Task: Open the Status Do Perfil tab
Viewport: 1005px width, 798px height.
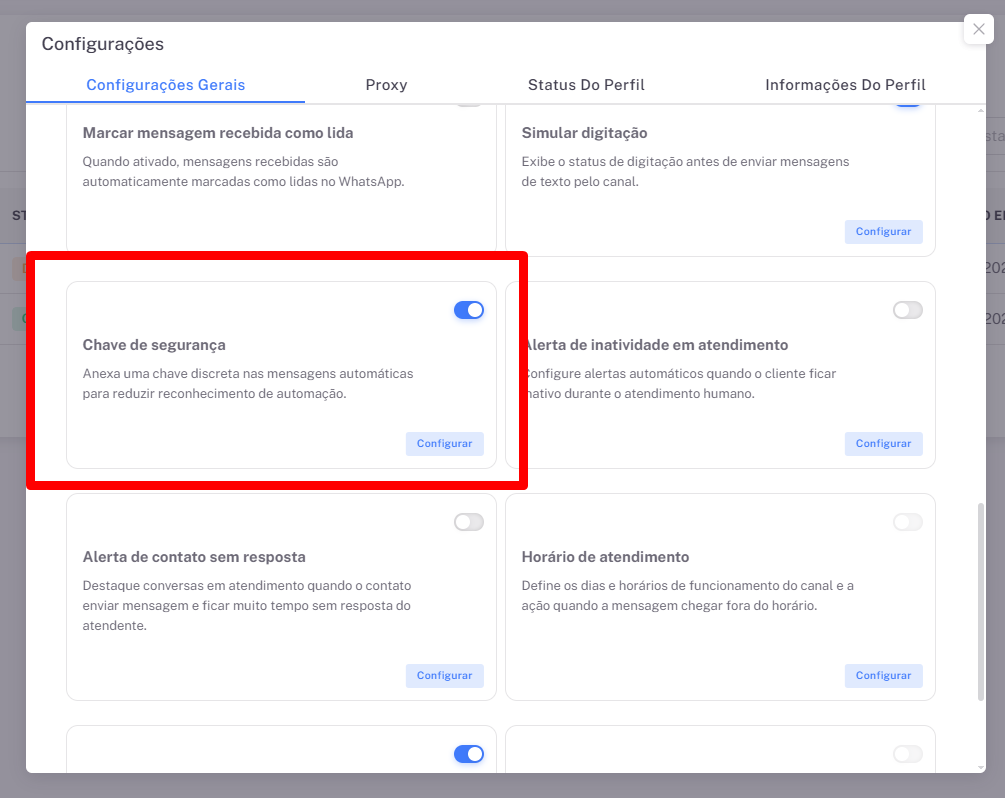Action: point(586,85)
